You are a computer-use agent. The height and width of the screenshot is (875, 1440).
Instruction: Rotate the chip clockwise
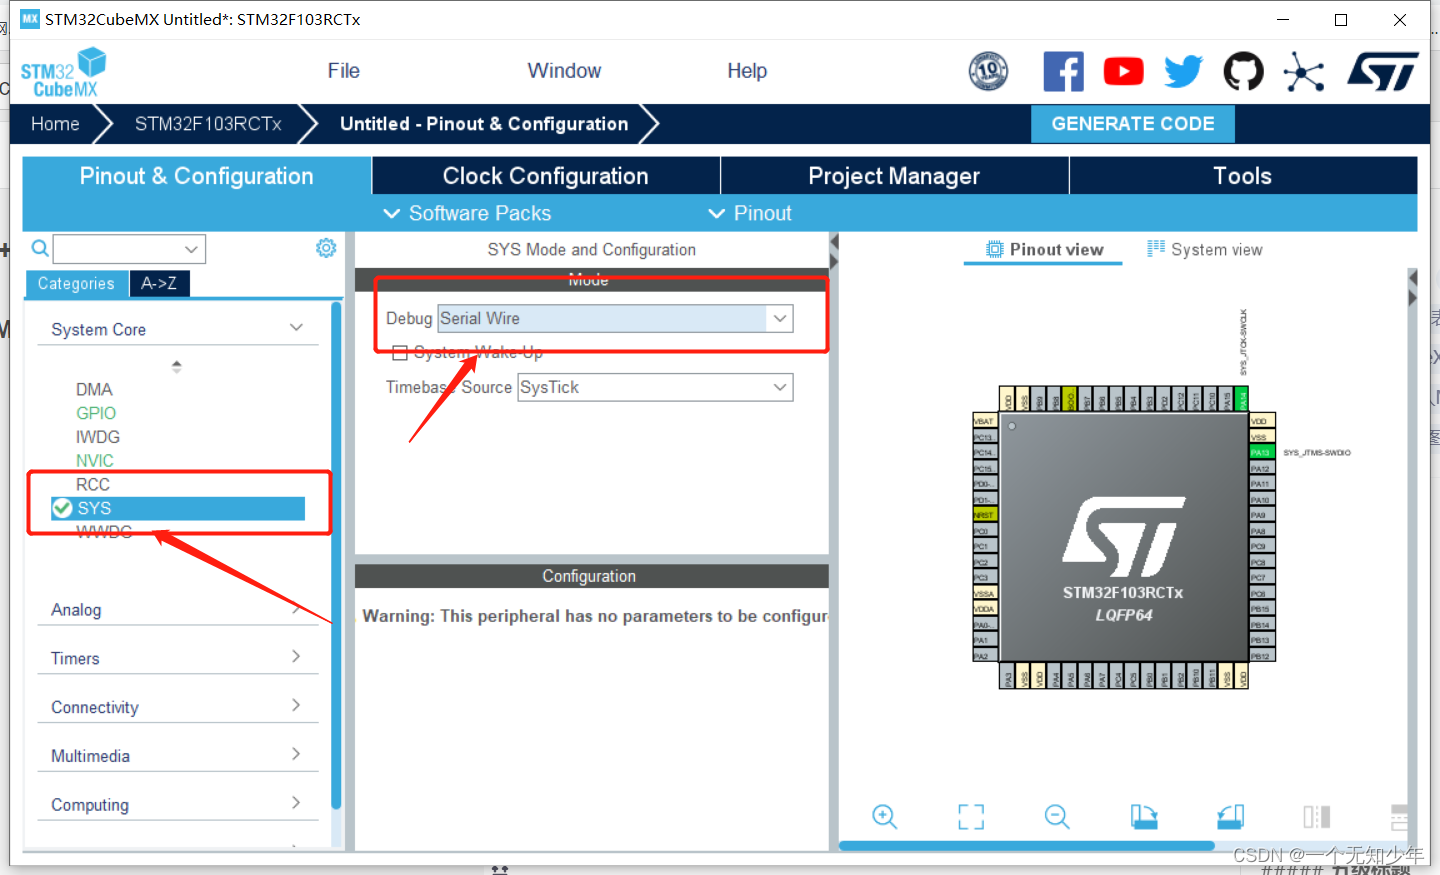(1144, 817)
